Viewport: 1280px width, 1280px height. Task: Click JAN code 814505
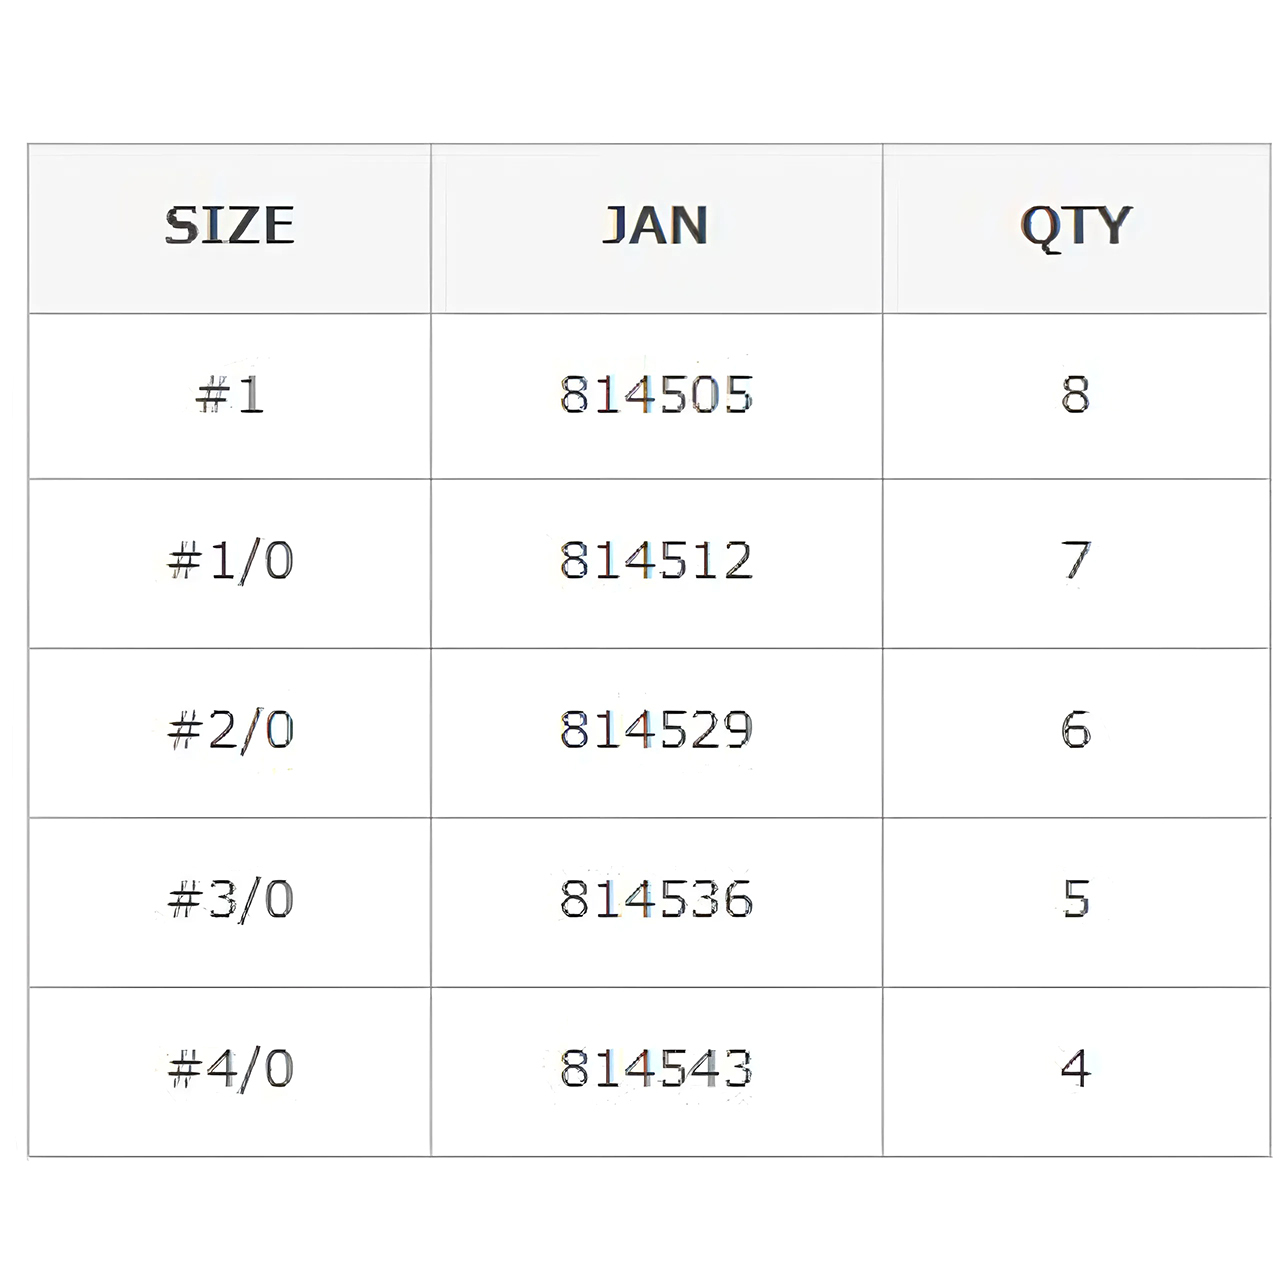coord(656,395)
